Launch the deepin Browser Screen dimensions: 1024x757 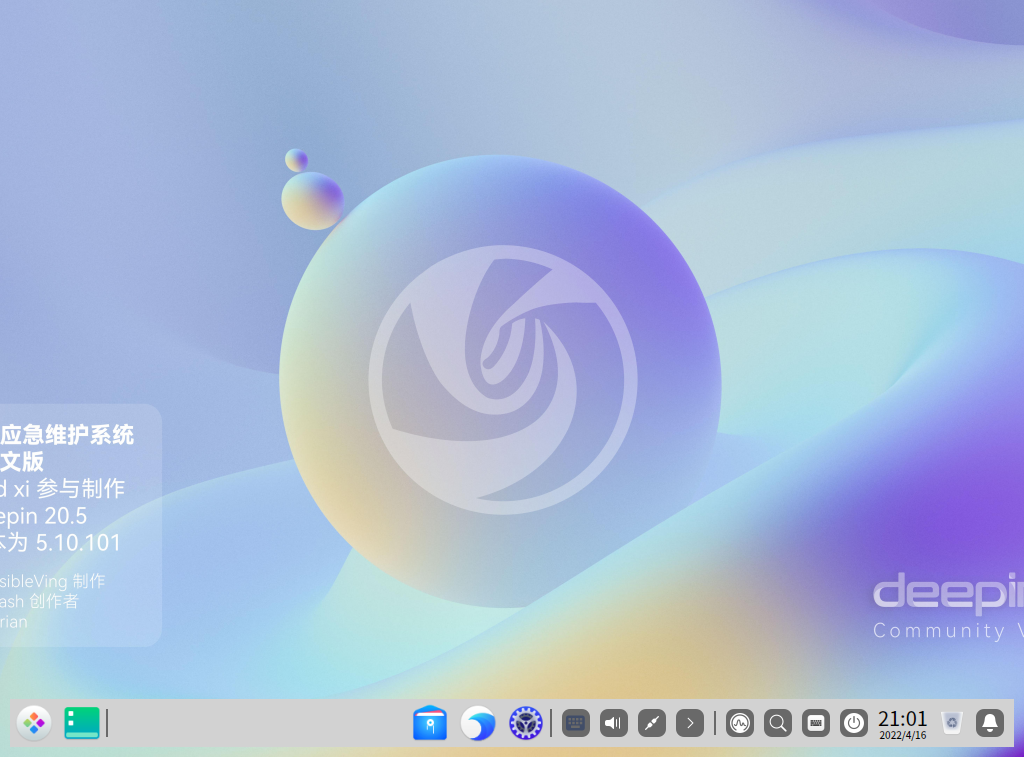pyautogui.click(x=478, y=722)
